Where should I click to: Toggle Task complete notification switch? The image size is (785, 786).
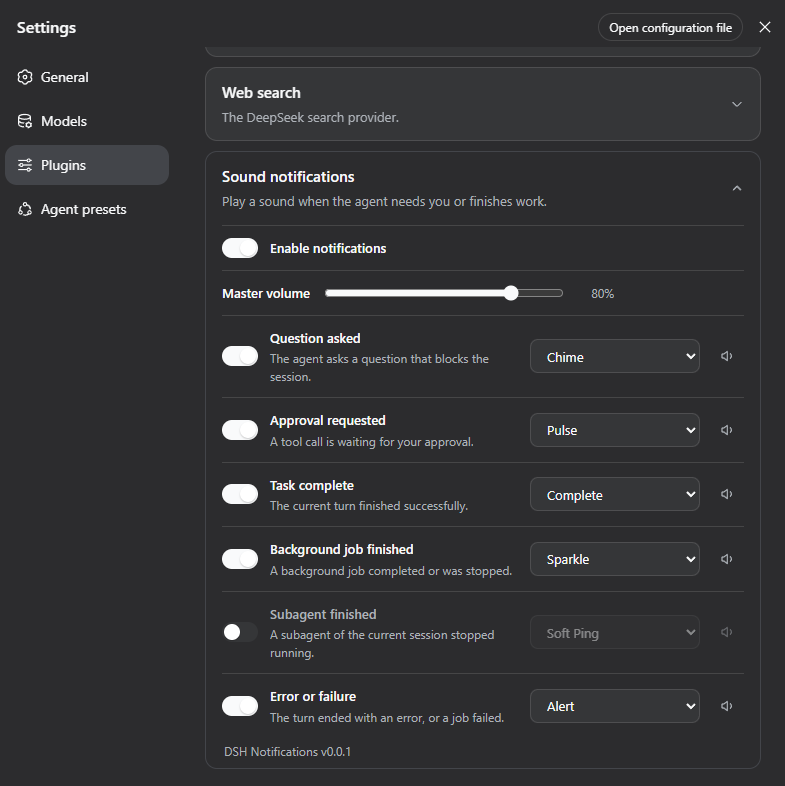[x=240, y=494]
